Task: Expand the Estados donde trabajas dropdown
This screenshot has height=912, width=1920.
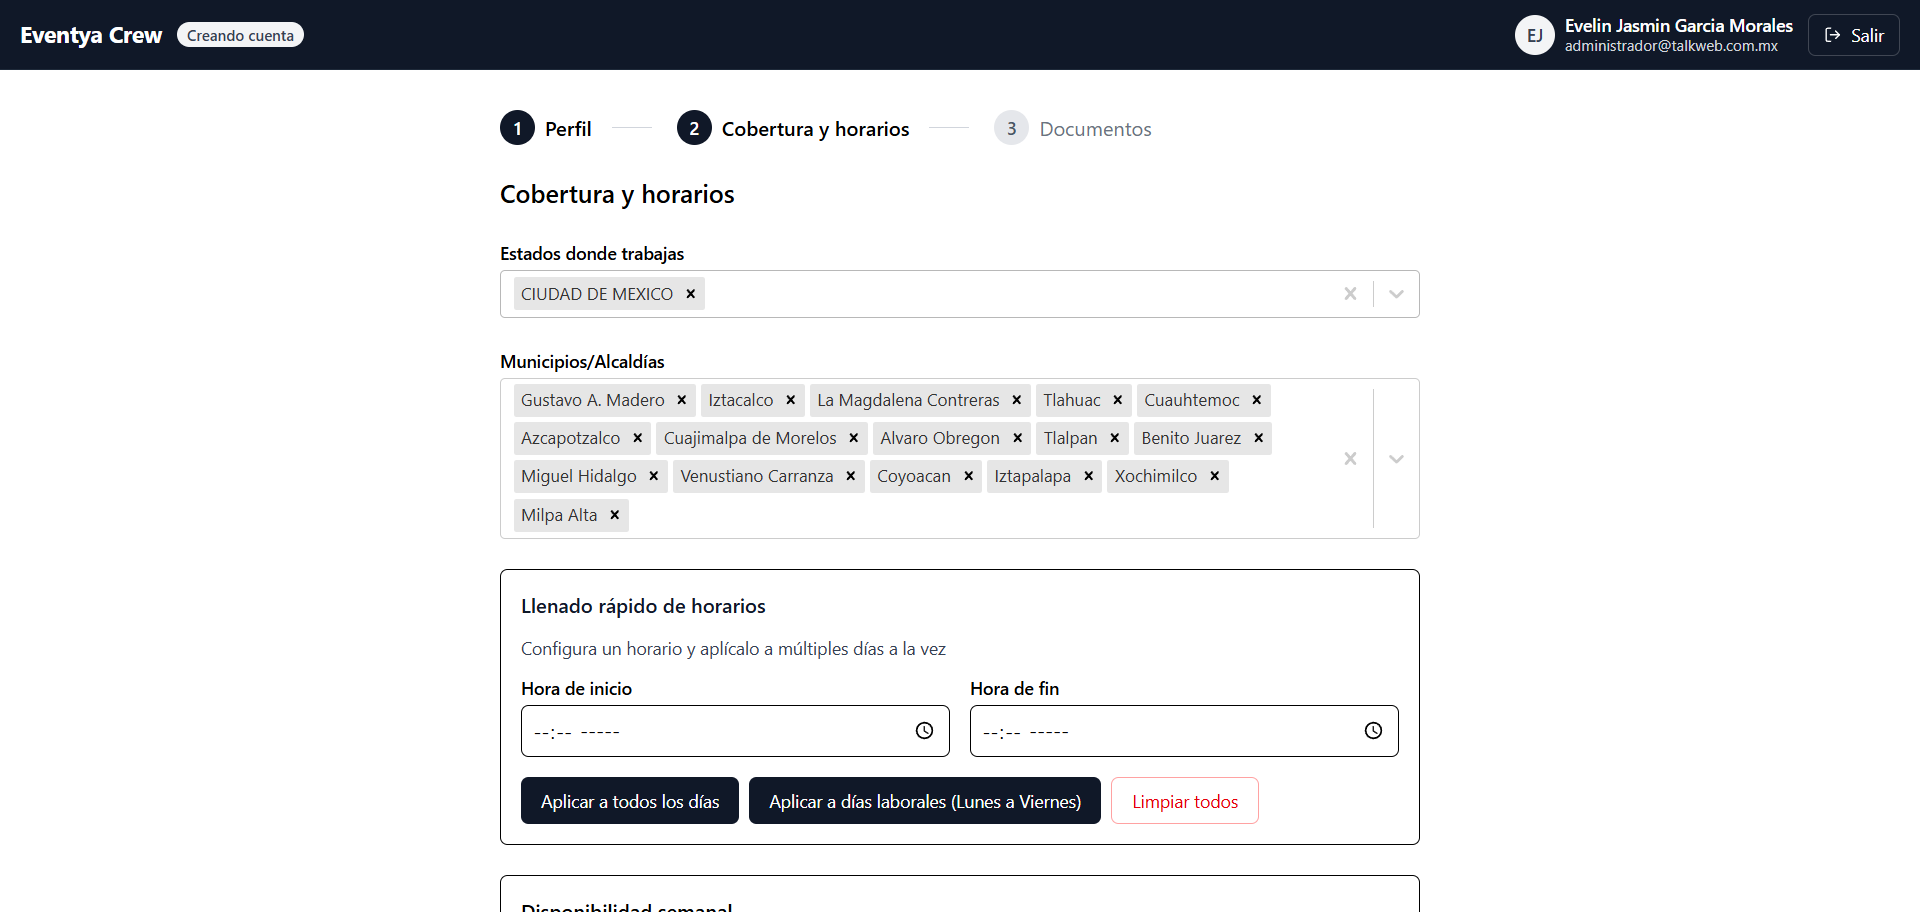Action: click(1396, 293)
